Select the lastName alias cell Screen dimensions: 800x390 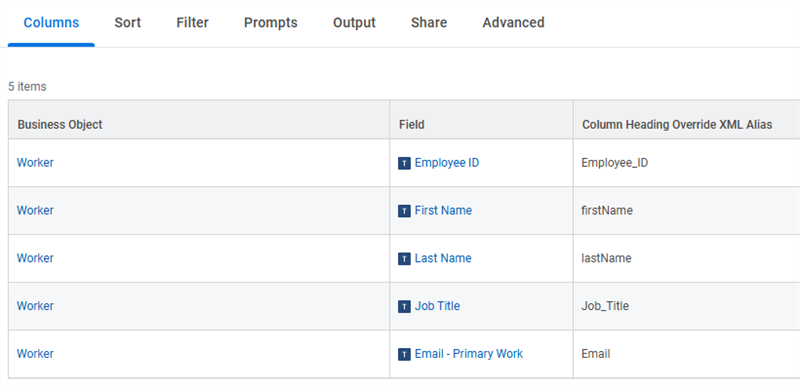687,258
